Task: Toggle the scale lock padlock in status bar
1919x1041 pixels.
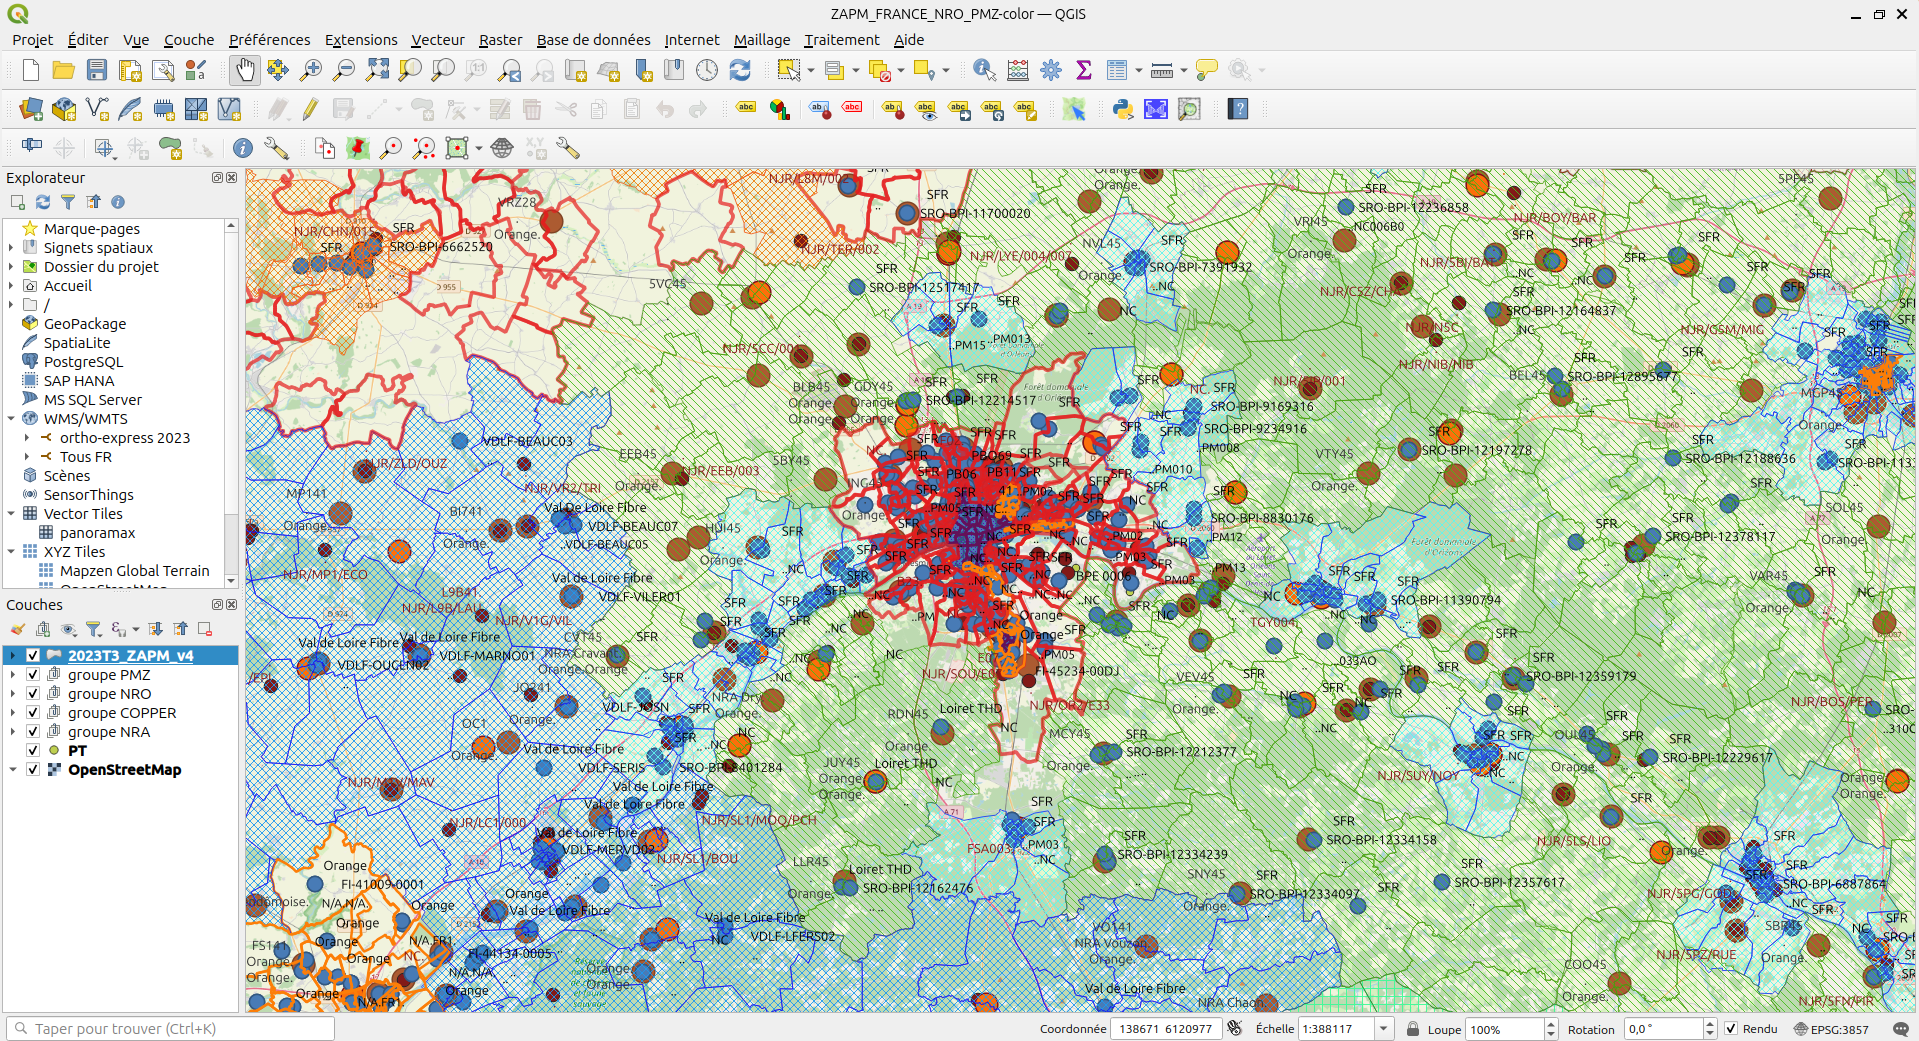Action: [x=1413, y=1029]
